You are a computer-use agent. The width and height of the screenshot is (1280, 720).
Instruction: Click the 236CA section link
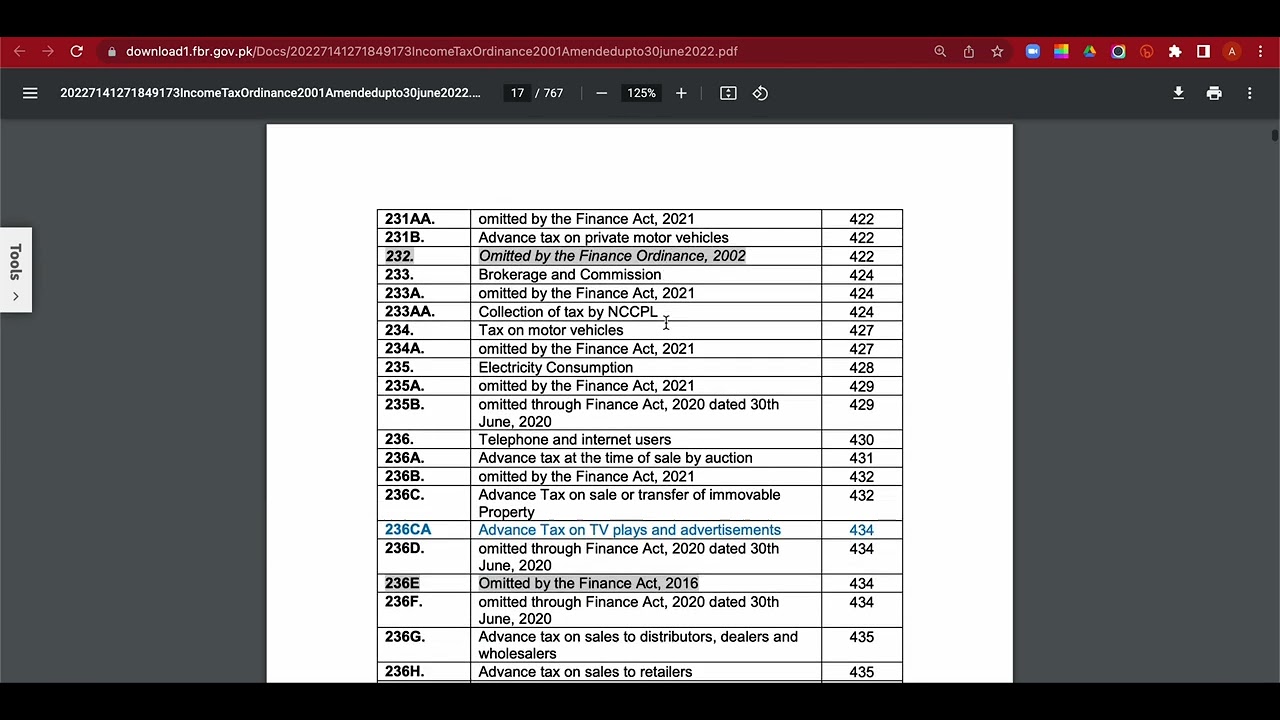[x=408, y=530]
